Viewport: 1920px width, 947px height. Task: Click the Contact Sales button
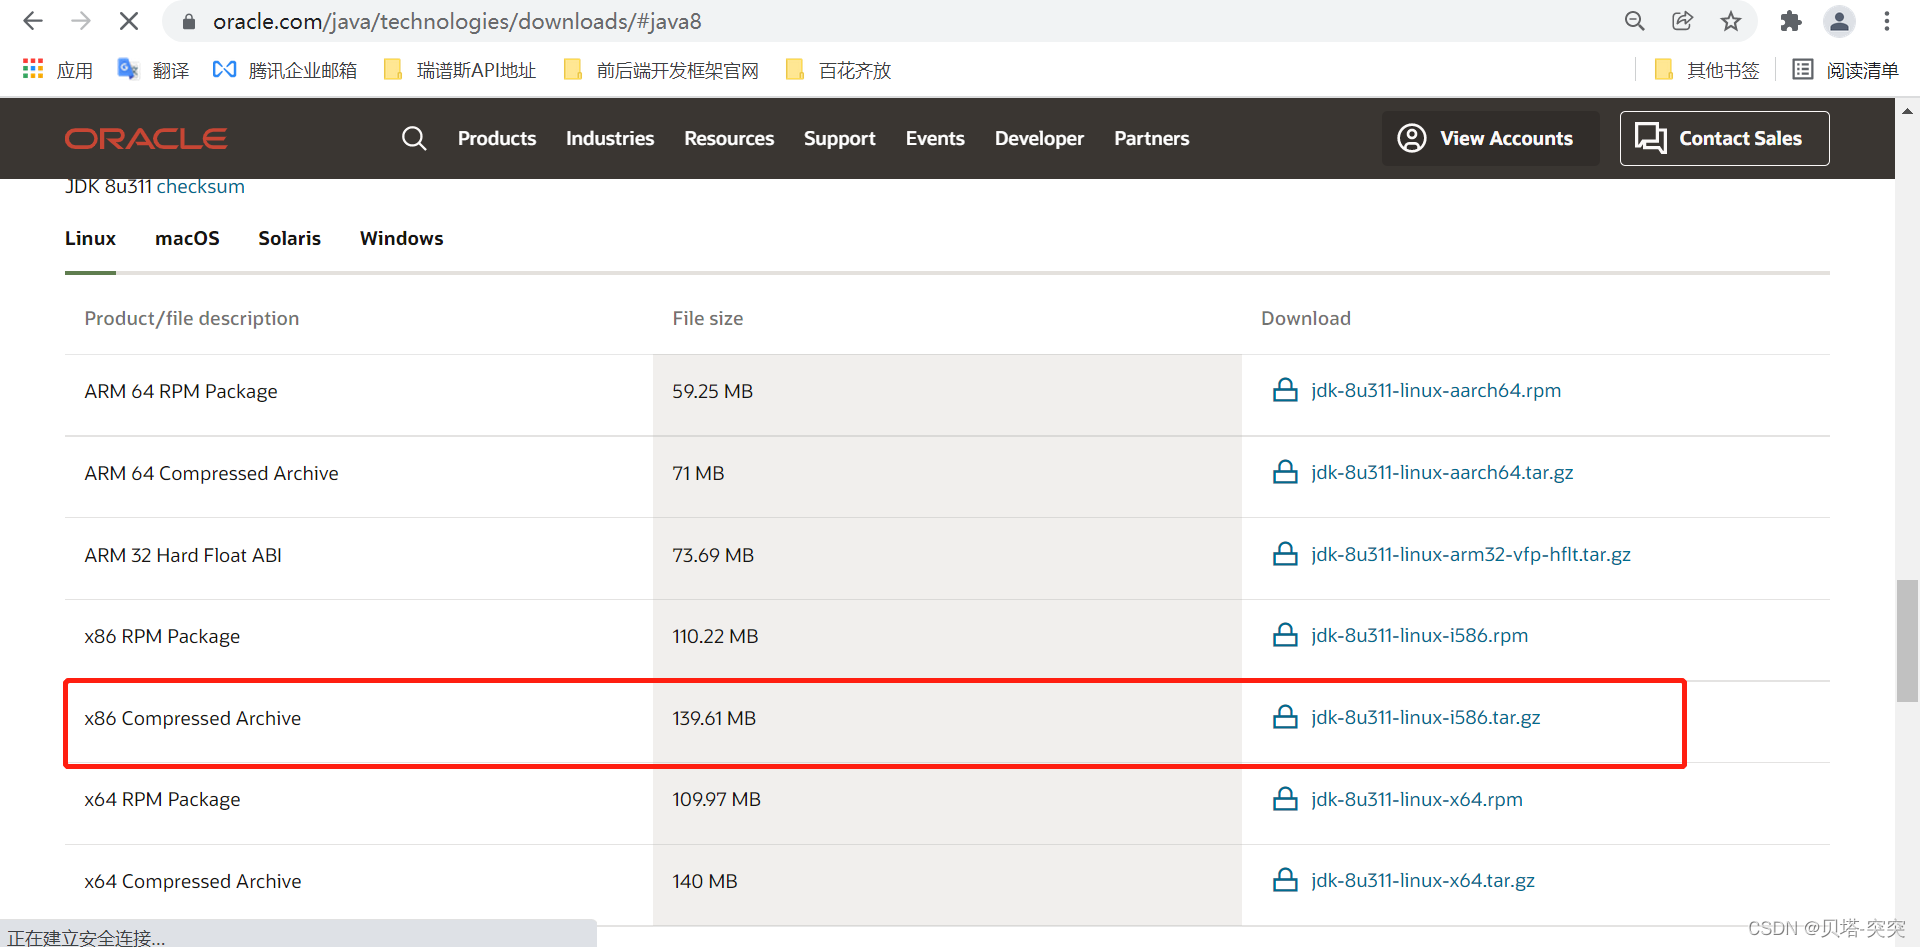[1725, 138]
